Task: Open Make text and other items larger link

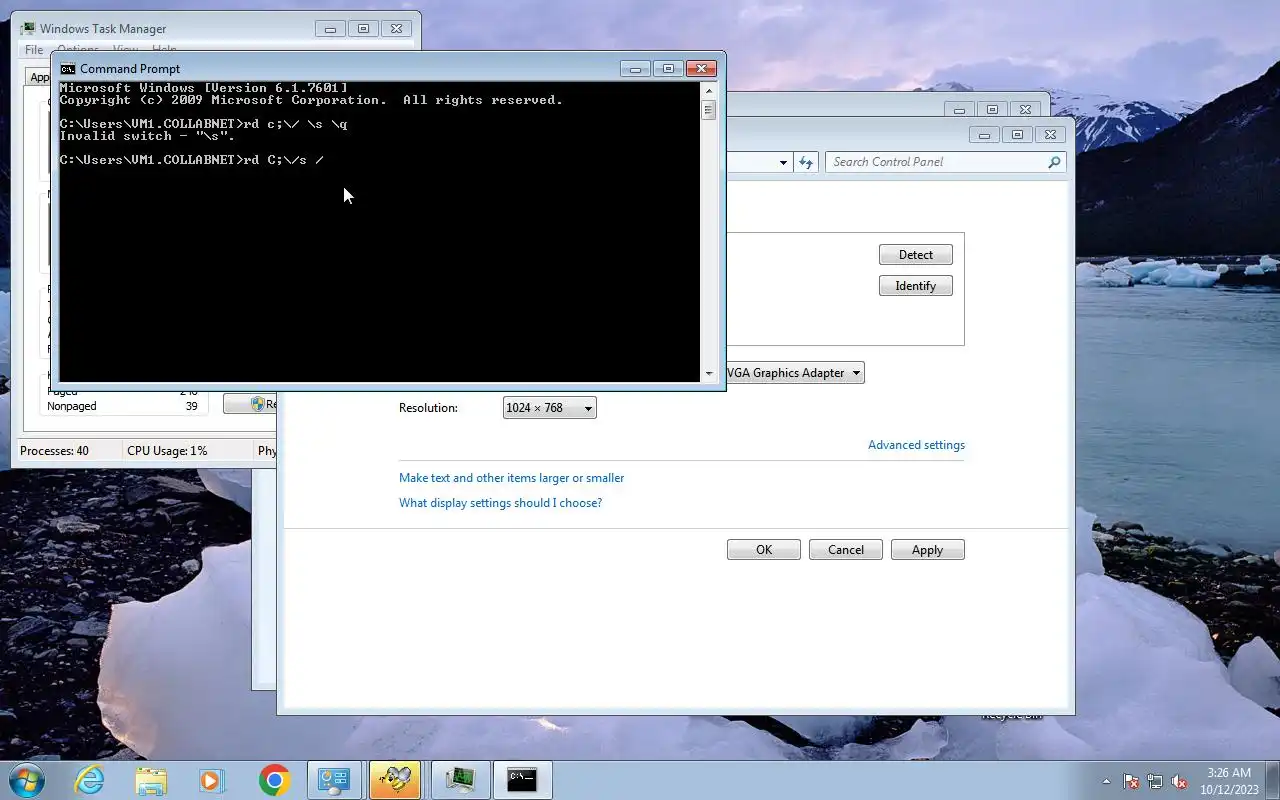Action: click(x=511, y=478)
